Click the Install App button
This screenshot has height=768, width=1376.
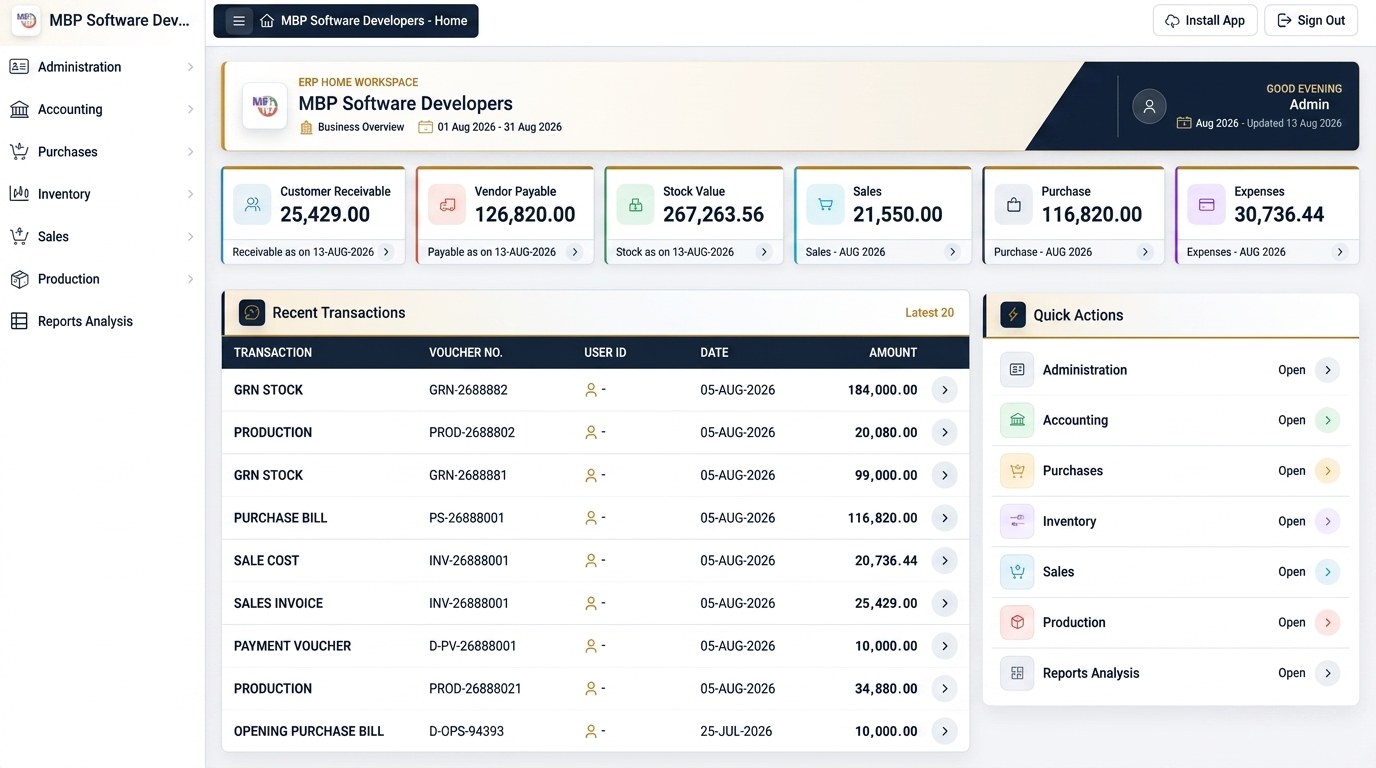tap(1205, 21)
